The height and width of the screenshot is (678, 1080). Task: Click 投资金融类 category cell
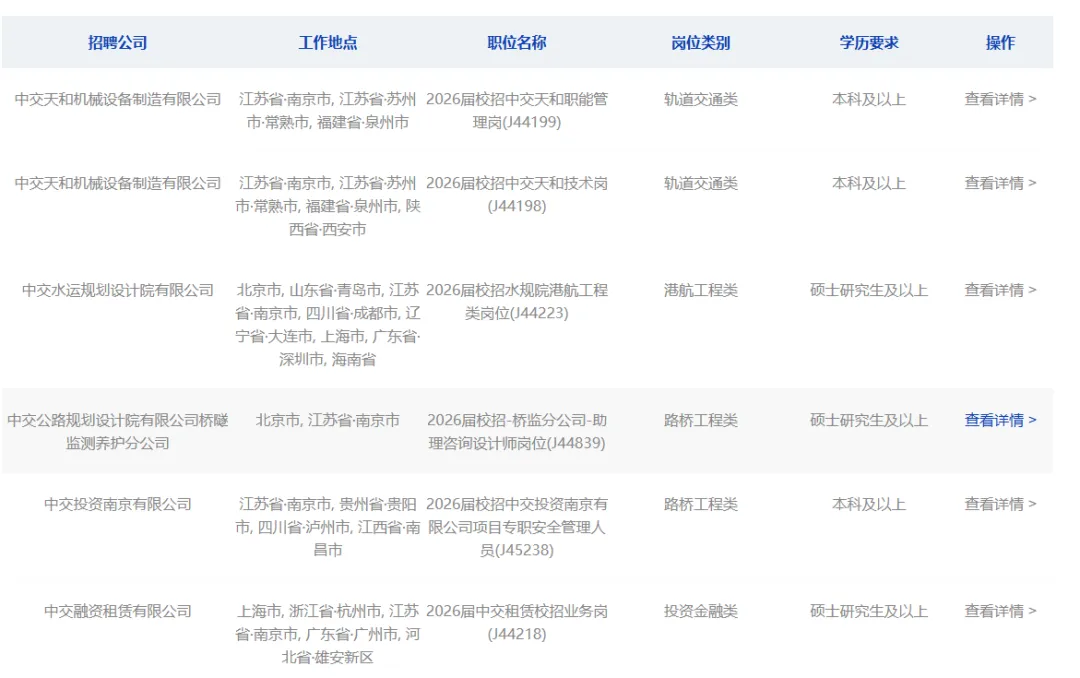(700, 611)
